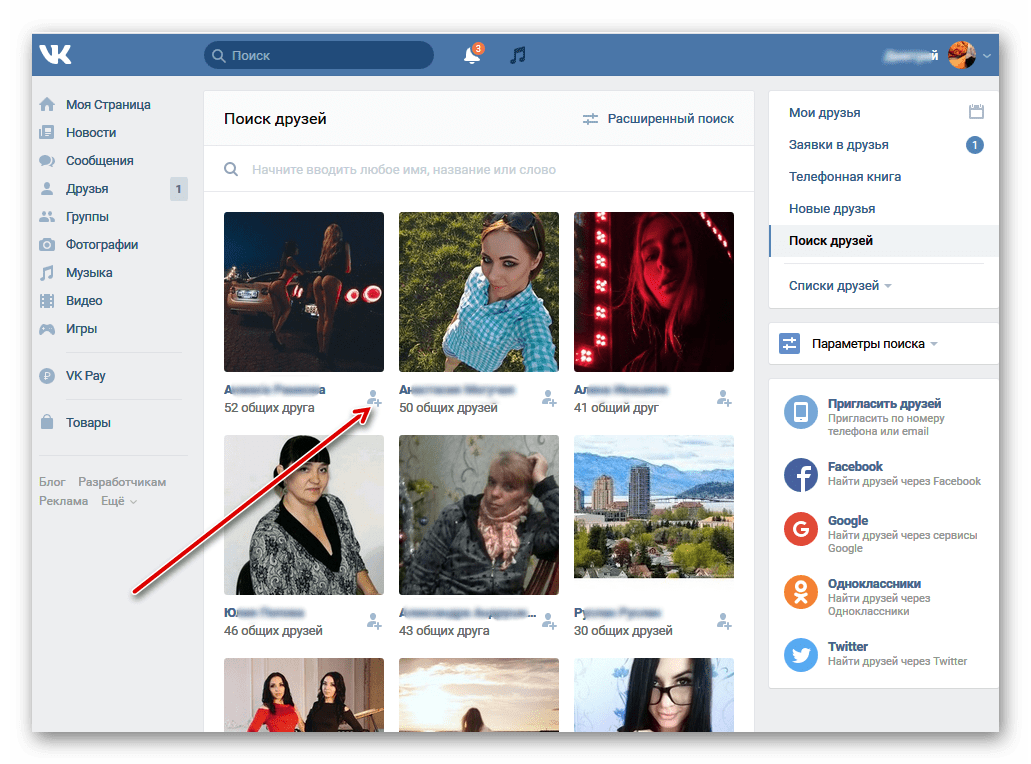Click the newspaper icon beside Новости
The width and height of the screenshot is (1031, 764).
[47, 132]
